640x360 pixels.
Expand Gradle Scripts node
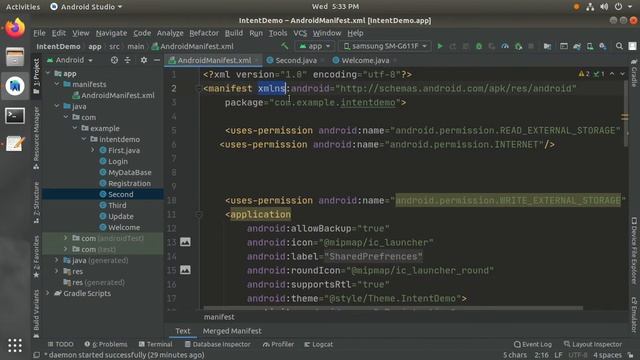[x=48, y=293]
